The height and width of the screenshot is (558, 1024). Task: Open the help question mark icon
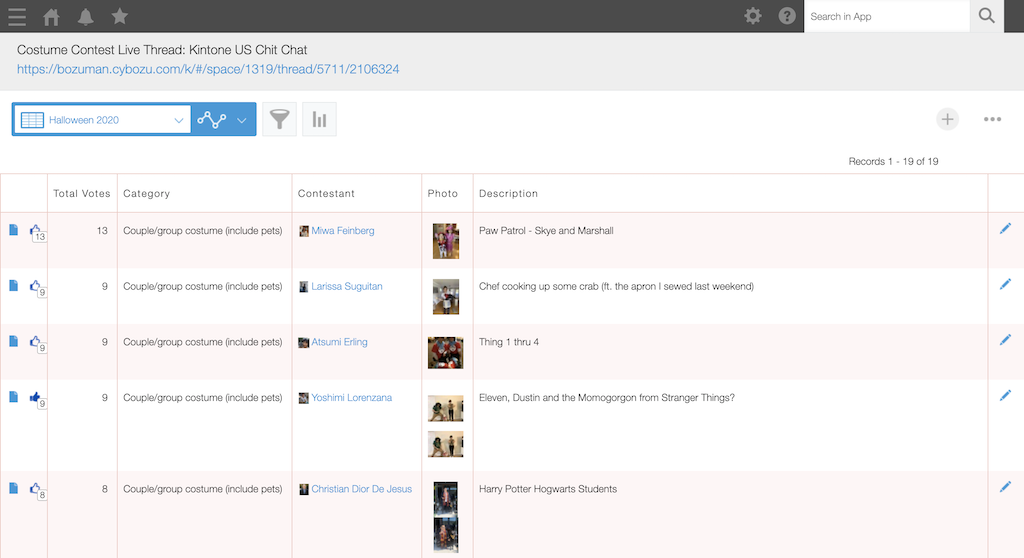787,16
